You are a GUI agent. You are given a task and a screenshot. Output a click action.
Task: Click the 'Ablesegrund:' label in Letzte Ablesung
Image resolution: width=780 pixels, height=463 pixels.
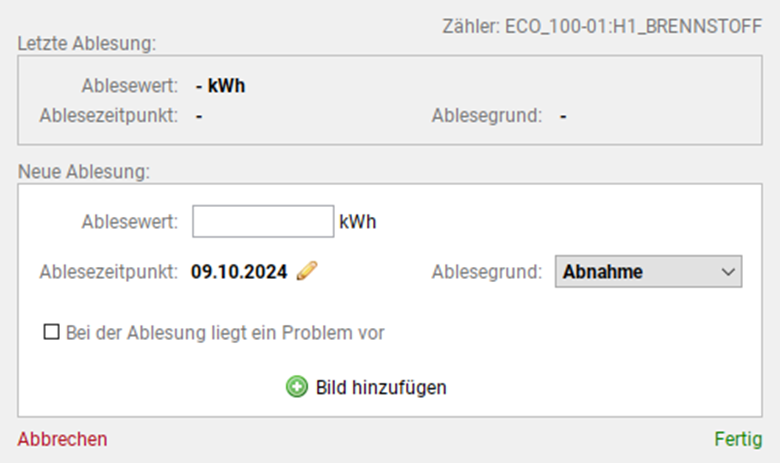pos(487,115)
